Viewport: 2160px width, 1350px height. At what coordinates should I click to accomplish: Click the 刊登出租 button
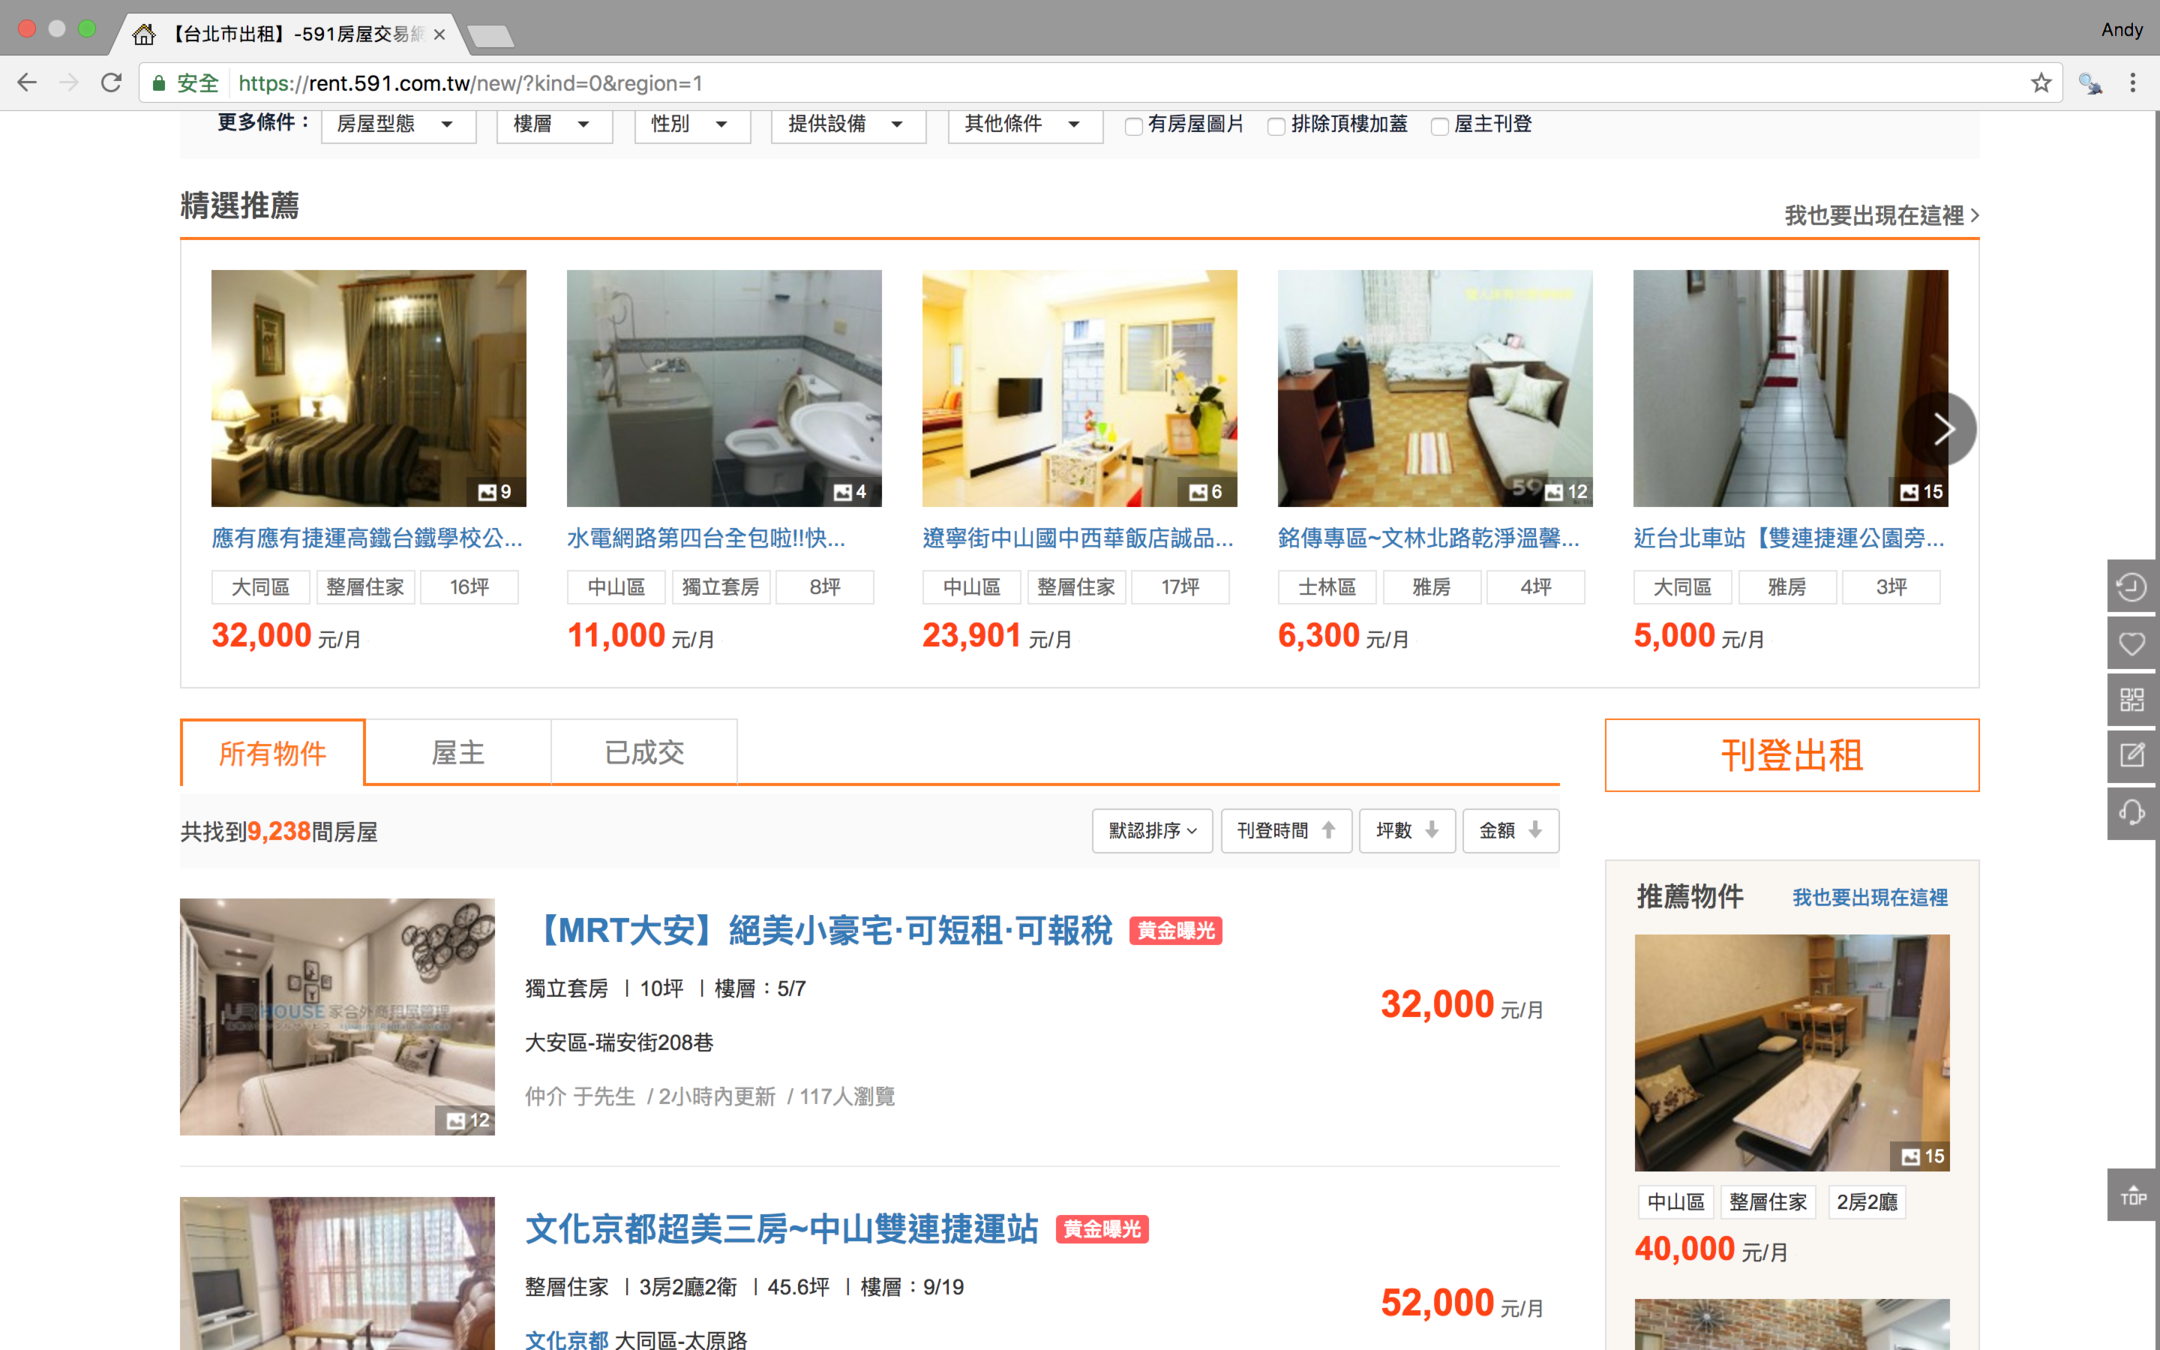click(x=1791, y=756)
